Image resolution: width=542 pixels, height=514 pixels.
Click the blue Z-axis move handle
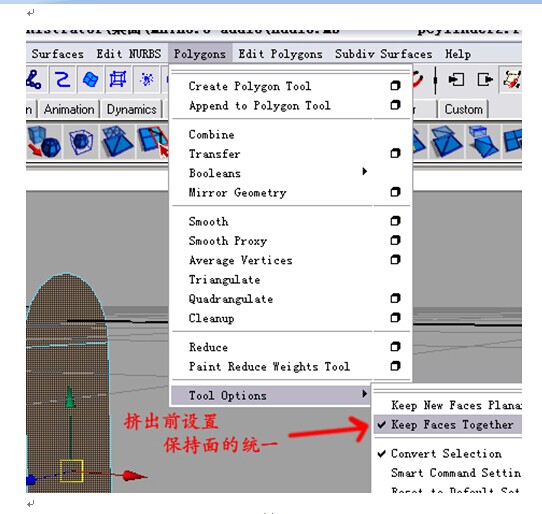[x=31, y=480]
